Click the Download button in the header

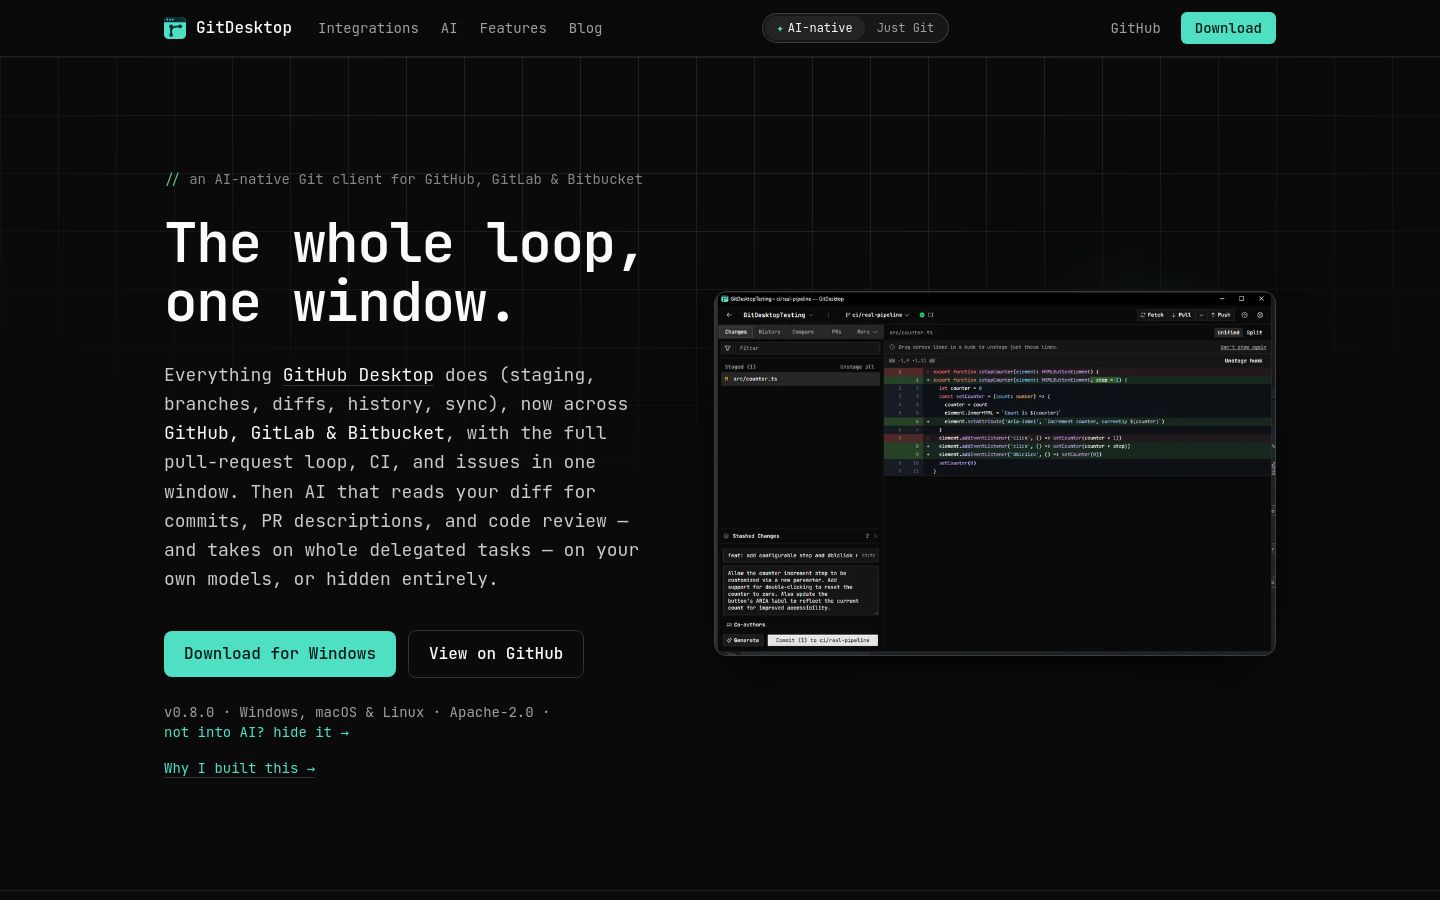click(1228, 28)
